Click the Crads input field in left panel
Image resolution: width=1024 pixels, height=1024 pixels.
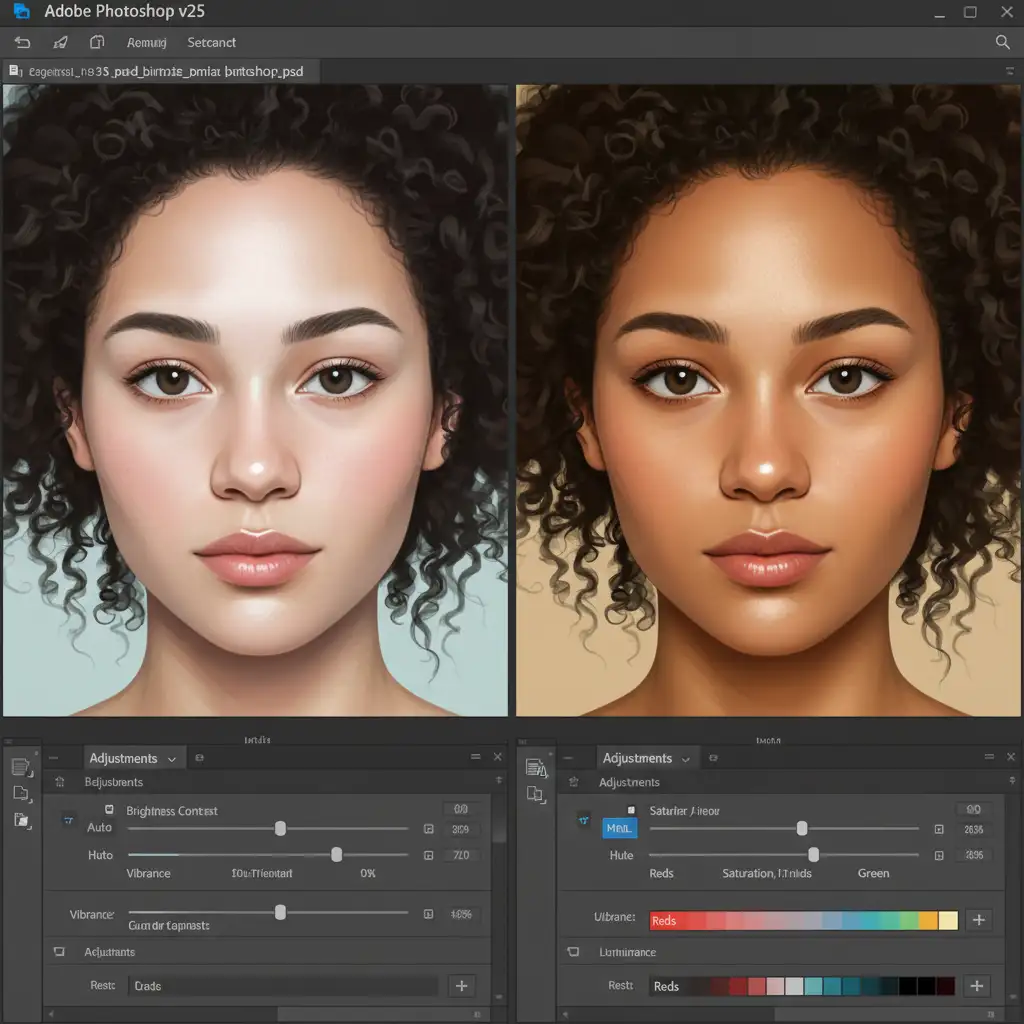coord(284,986)
